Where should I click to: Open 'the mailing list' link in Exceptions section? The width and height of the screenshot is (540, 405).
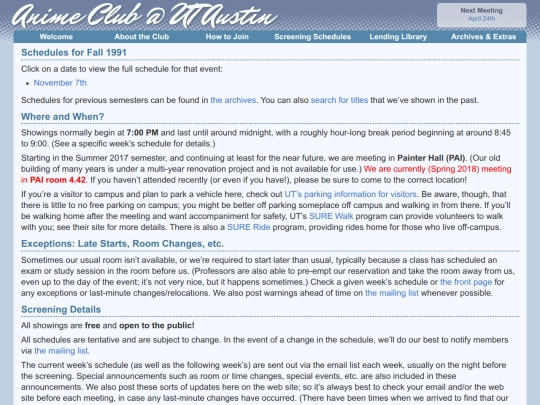pyautogui.click(x=392, y=293)
